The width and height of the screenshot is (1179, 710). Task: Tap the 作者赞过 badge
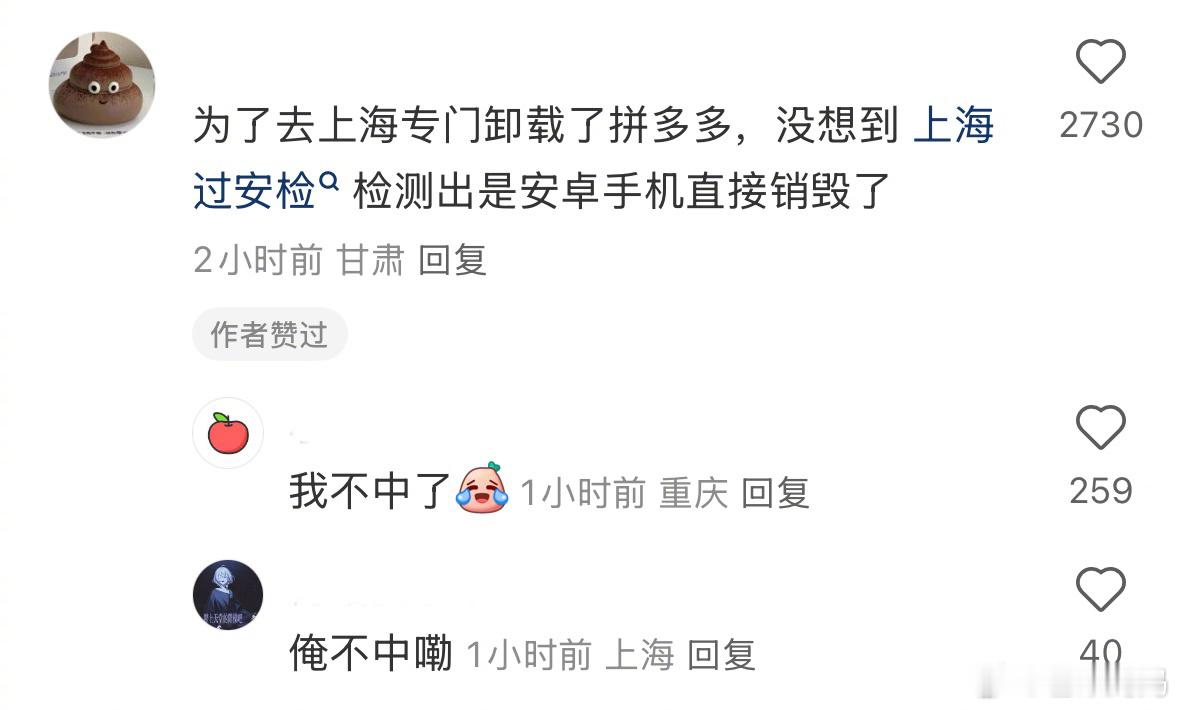click(269, 335)
